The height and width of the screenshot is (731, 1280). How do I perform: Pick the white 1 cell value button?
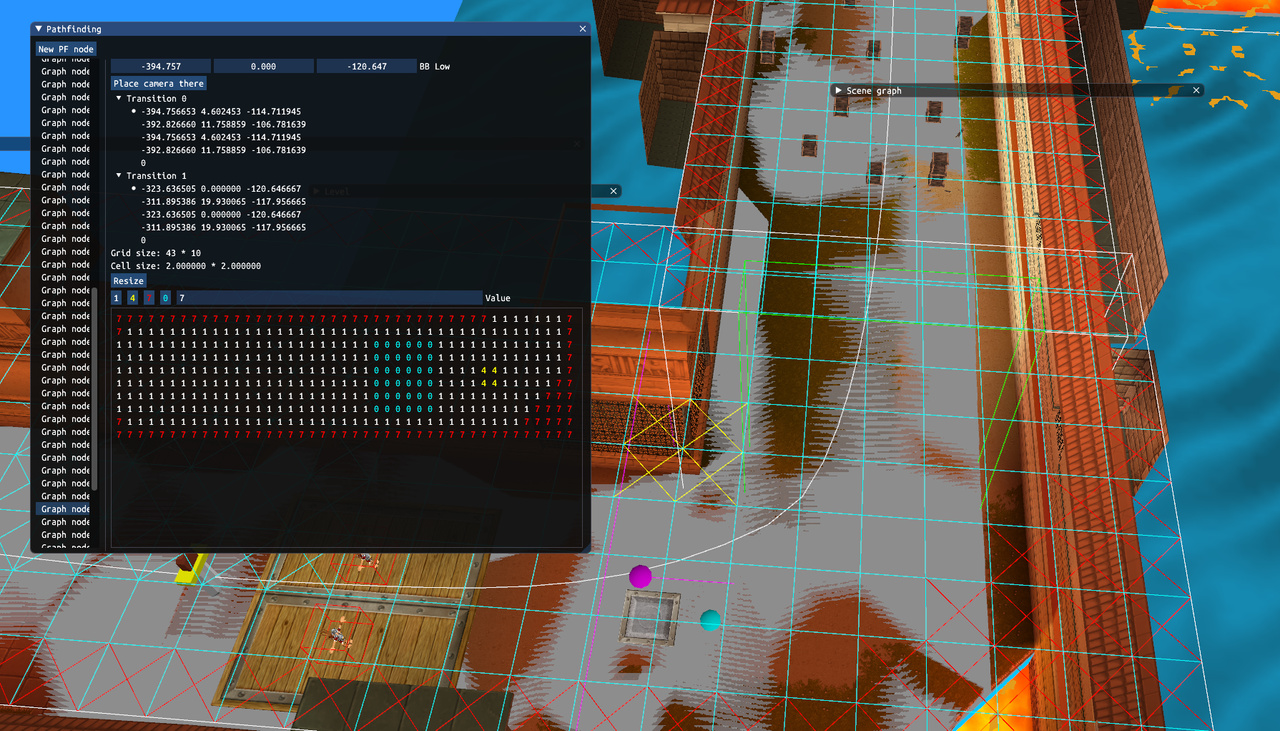click(116, 298)
